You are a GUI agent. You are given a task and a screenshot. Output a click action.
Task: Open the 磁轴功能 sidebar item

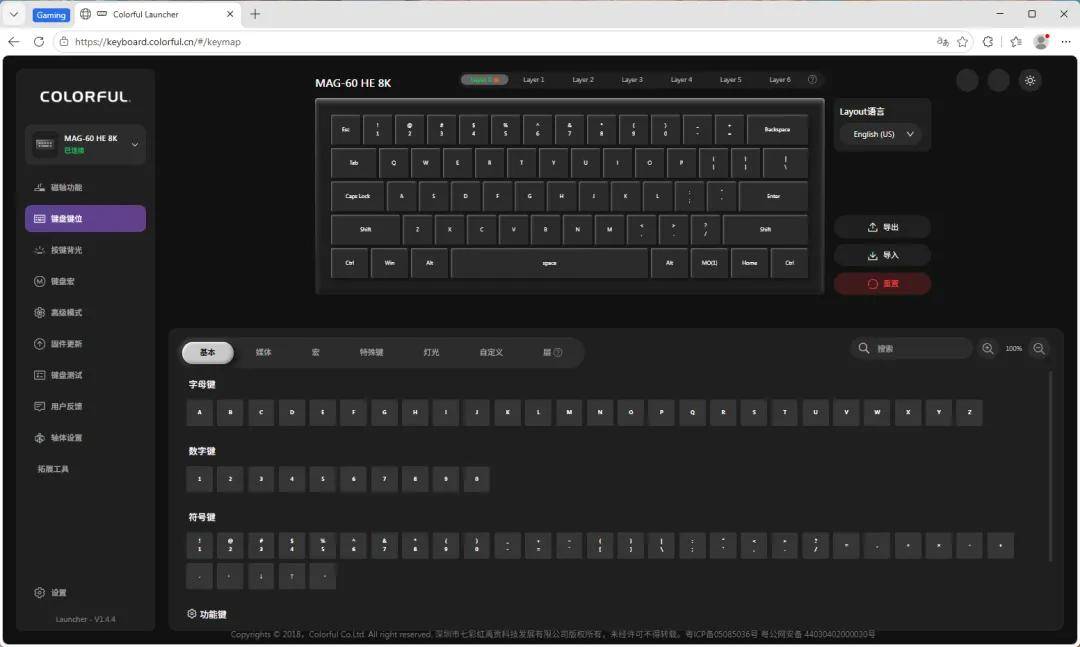click(85, 187)
